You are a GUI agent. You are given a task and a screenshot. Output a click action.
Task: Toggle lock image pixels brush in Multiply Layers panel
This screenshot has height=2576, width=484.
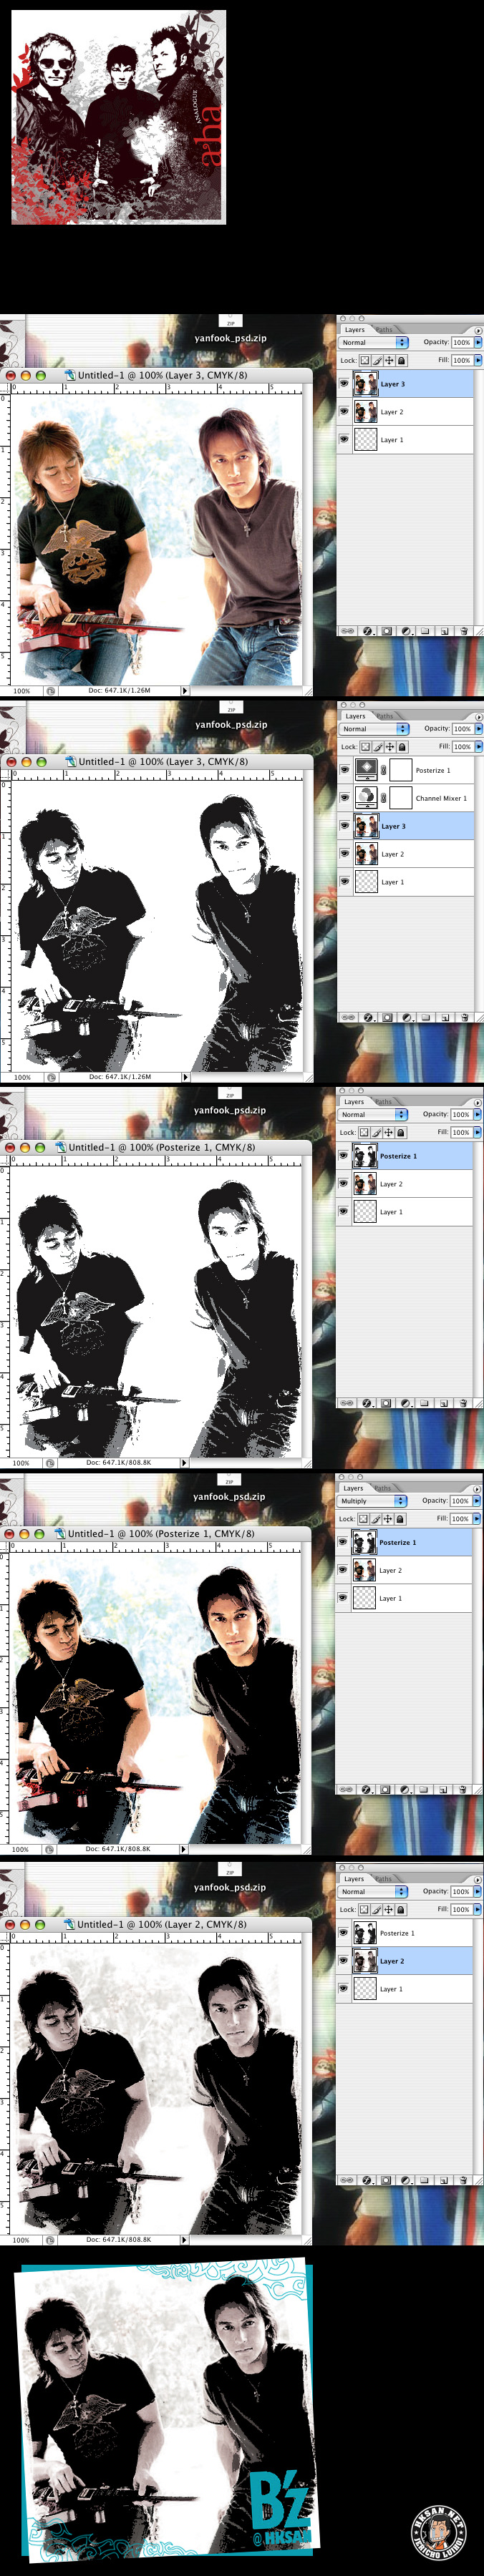tap(377, 1519)
